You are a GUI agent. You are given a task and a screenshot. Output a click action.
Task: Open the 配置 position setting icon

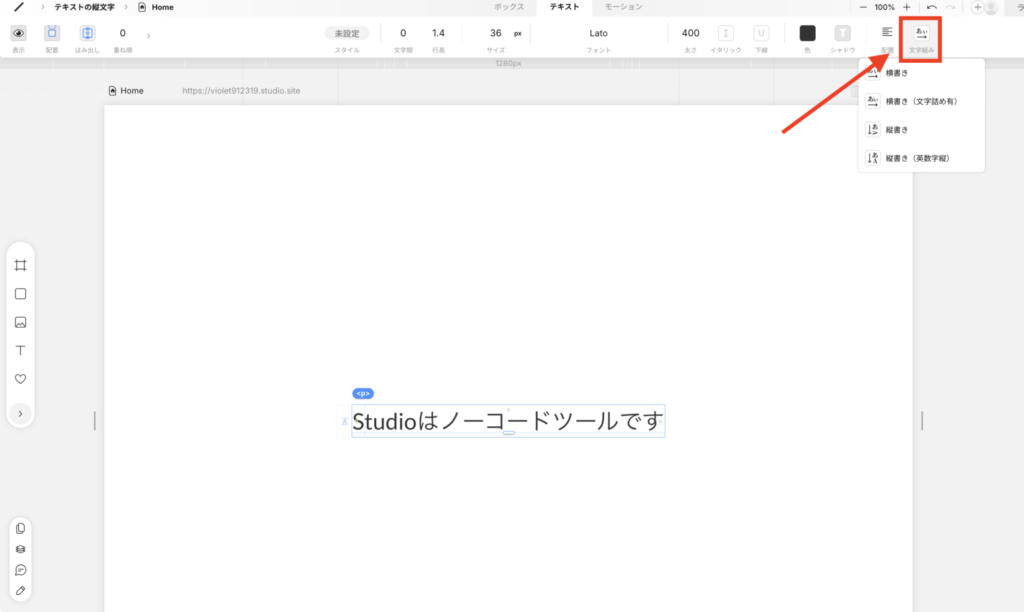(x=52, y=33)
